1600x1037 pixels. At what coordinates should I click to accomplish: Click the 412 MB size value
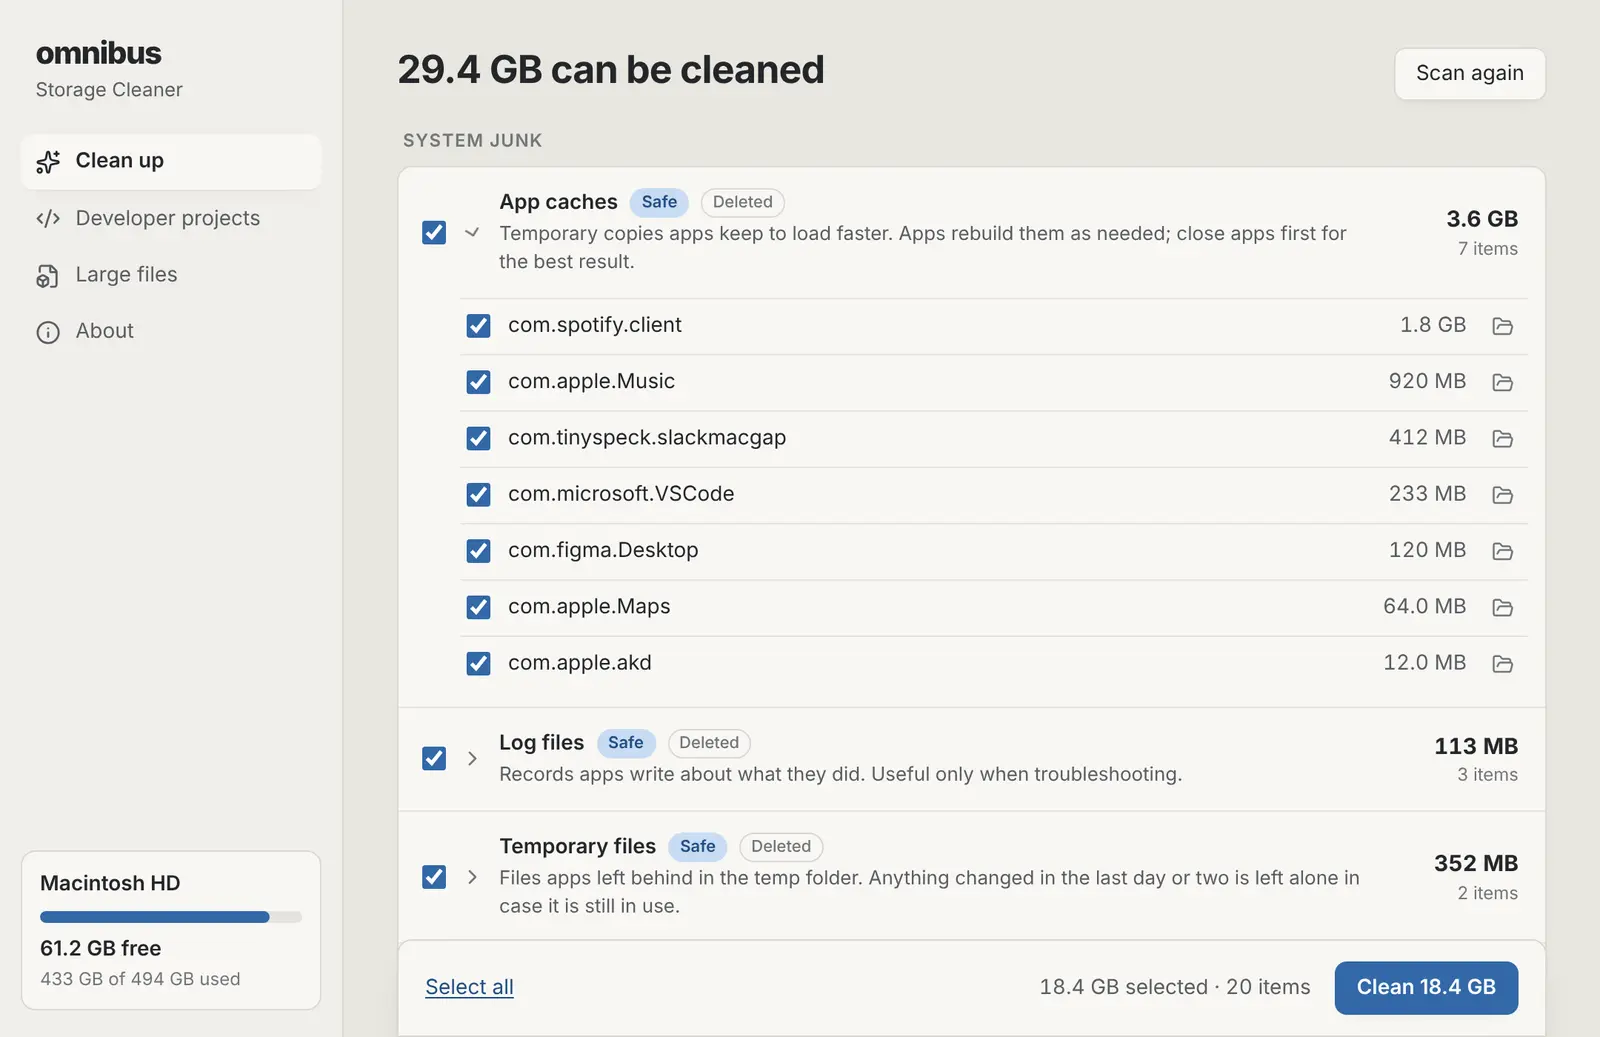1427,437
